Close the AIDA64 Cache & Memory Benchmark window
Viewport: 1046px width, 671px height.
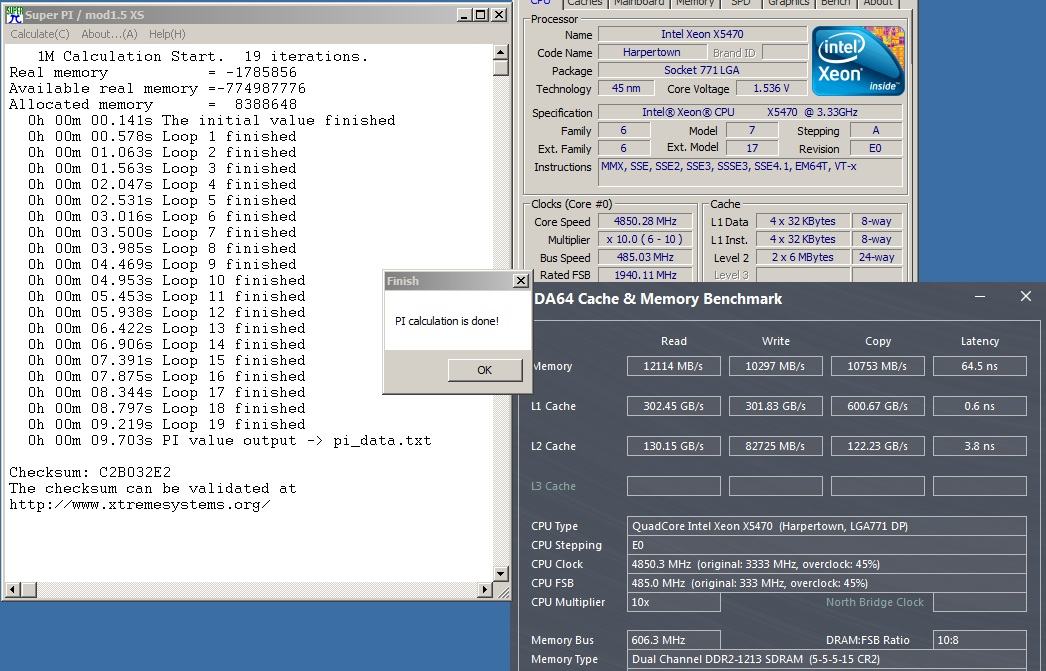pyautogui.click(x=1026, y=296)
